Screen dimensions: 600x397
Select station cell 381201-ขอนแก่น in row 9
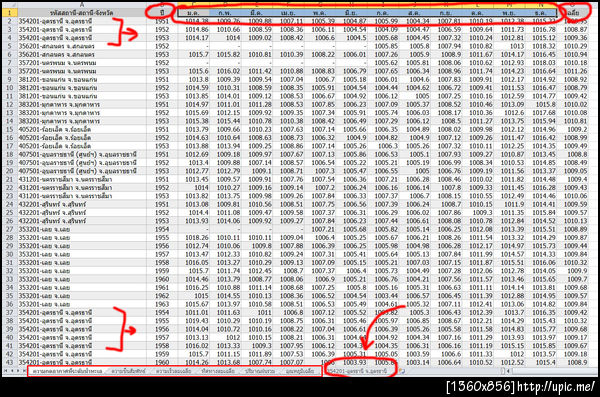(82, 79)
